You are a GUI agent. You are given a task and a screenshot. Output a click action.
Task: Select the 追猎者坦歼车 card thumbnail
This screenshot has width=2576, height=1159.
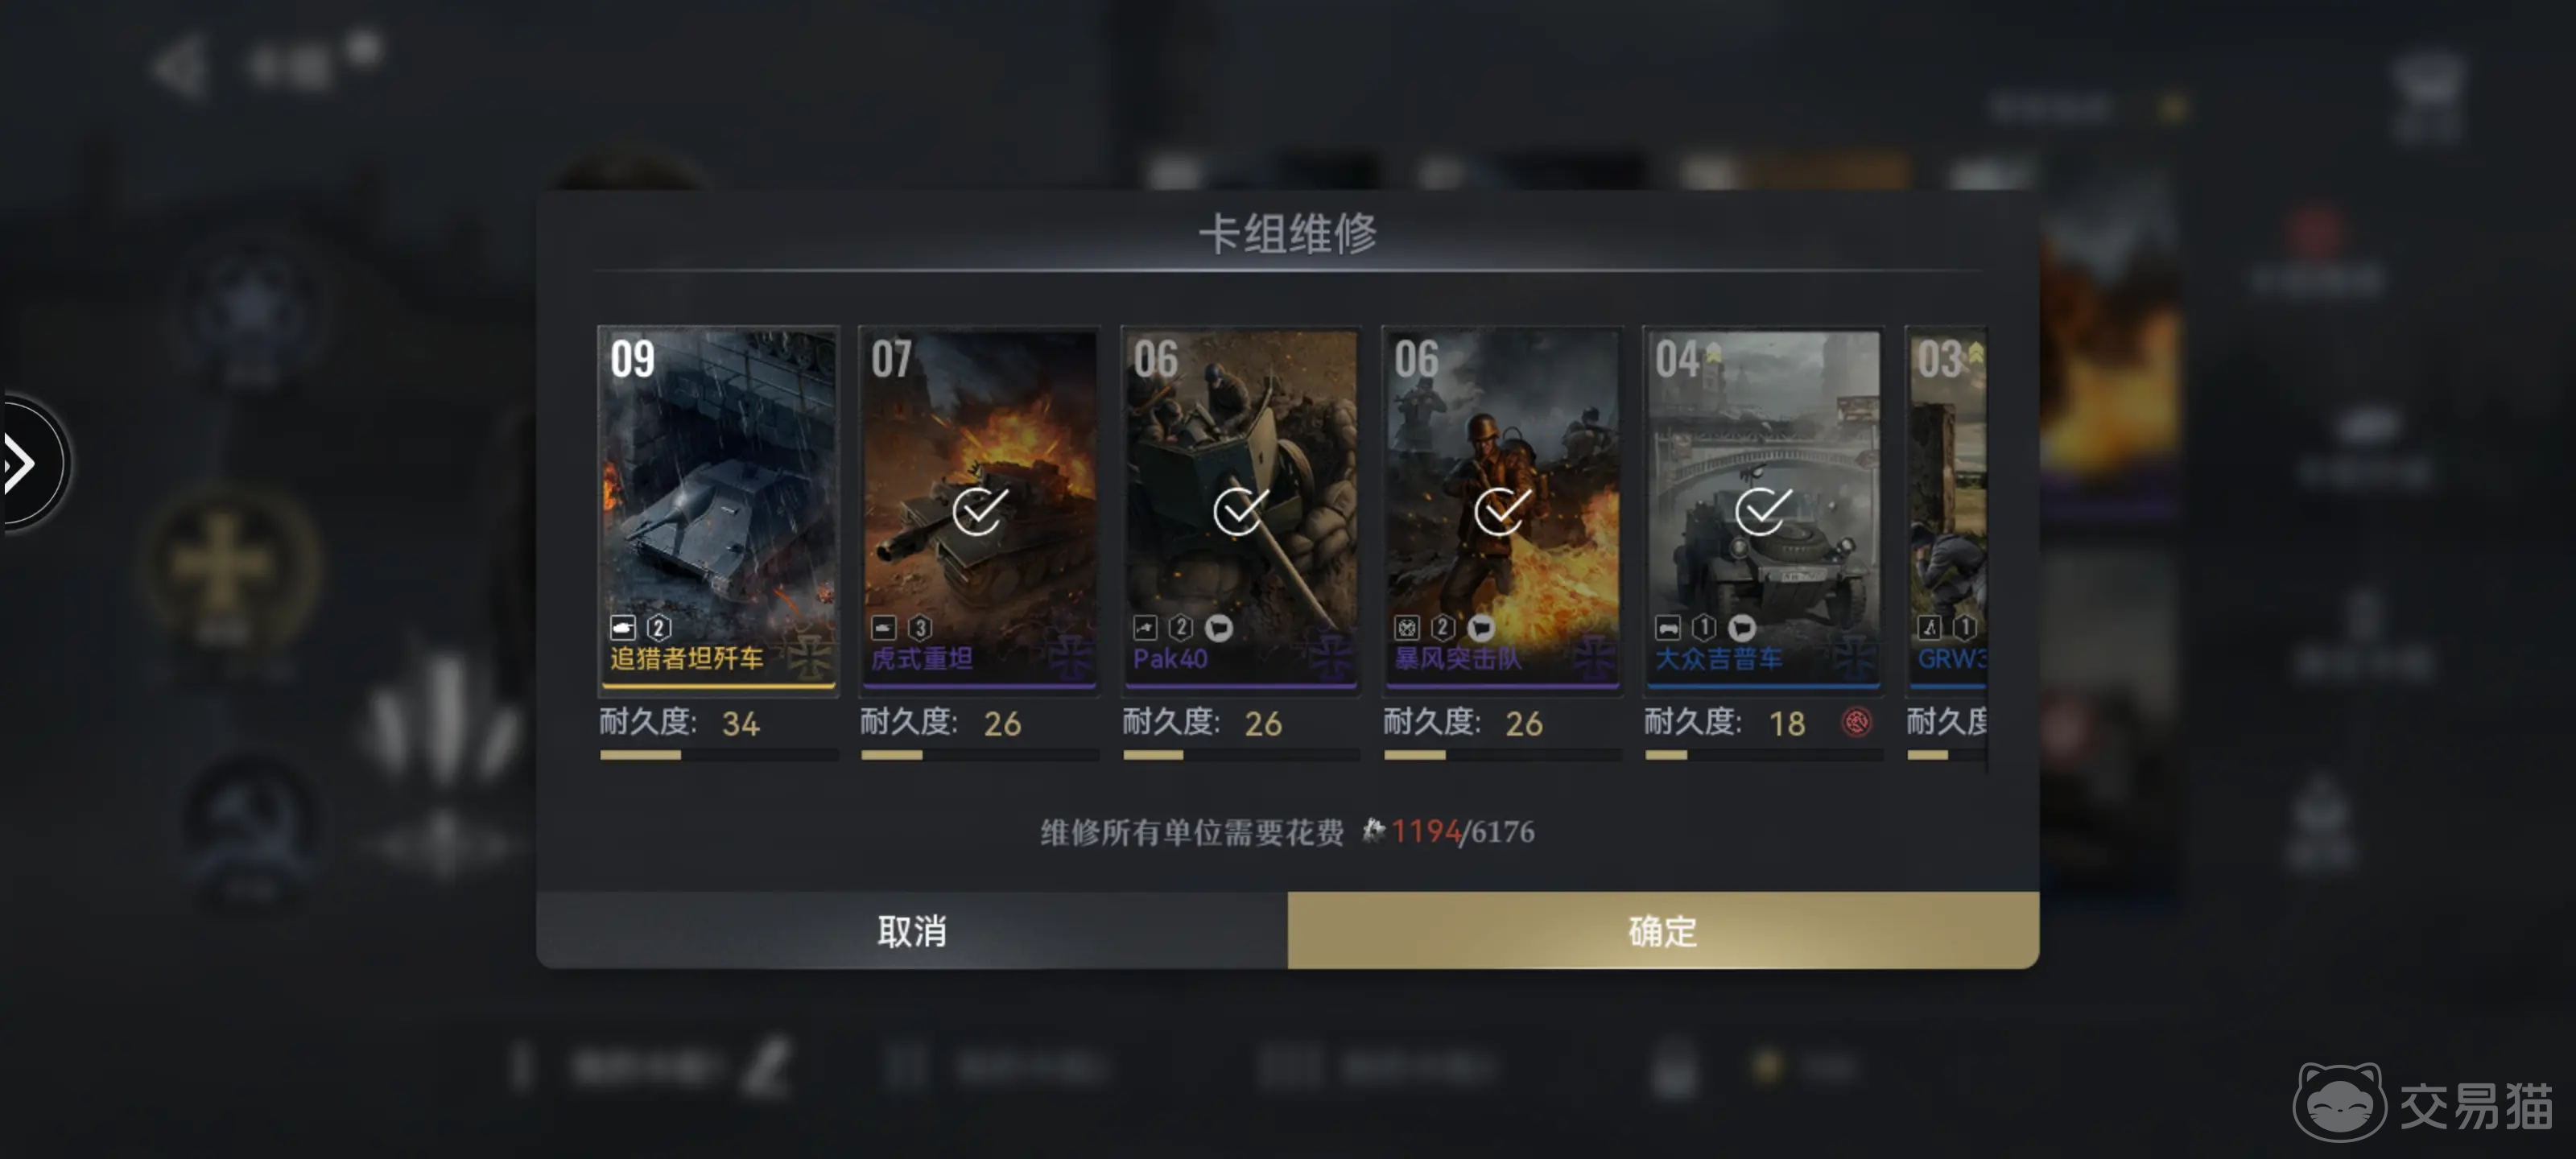coord(718,509)
